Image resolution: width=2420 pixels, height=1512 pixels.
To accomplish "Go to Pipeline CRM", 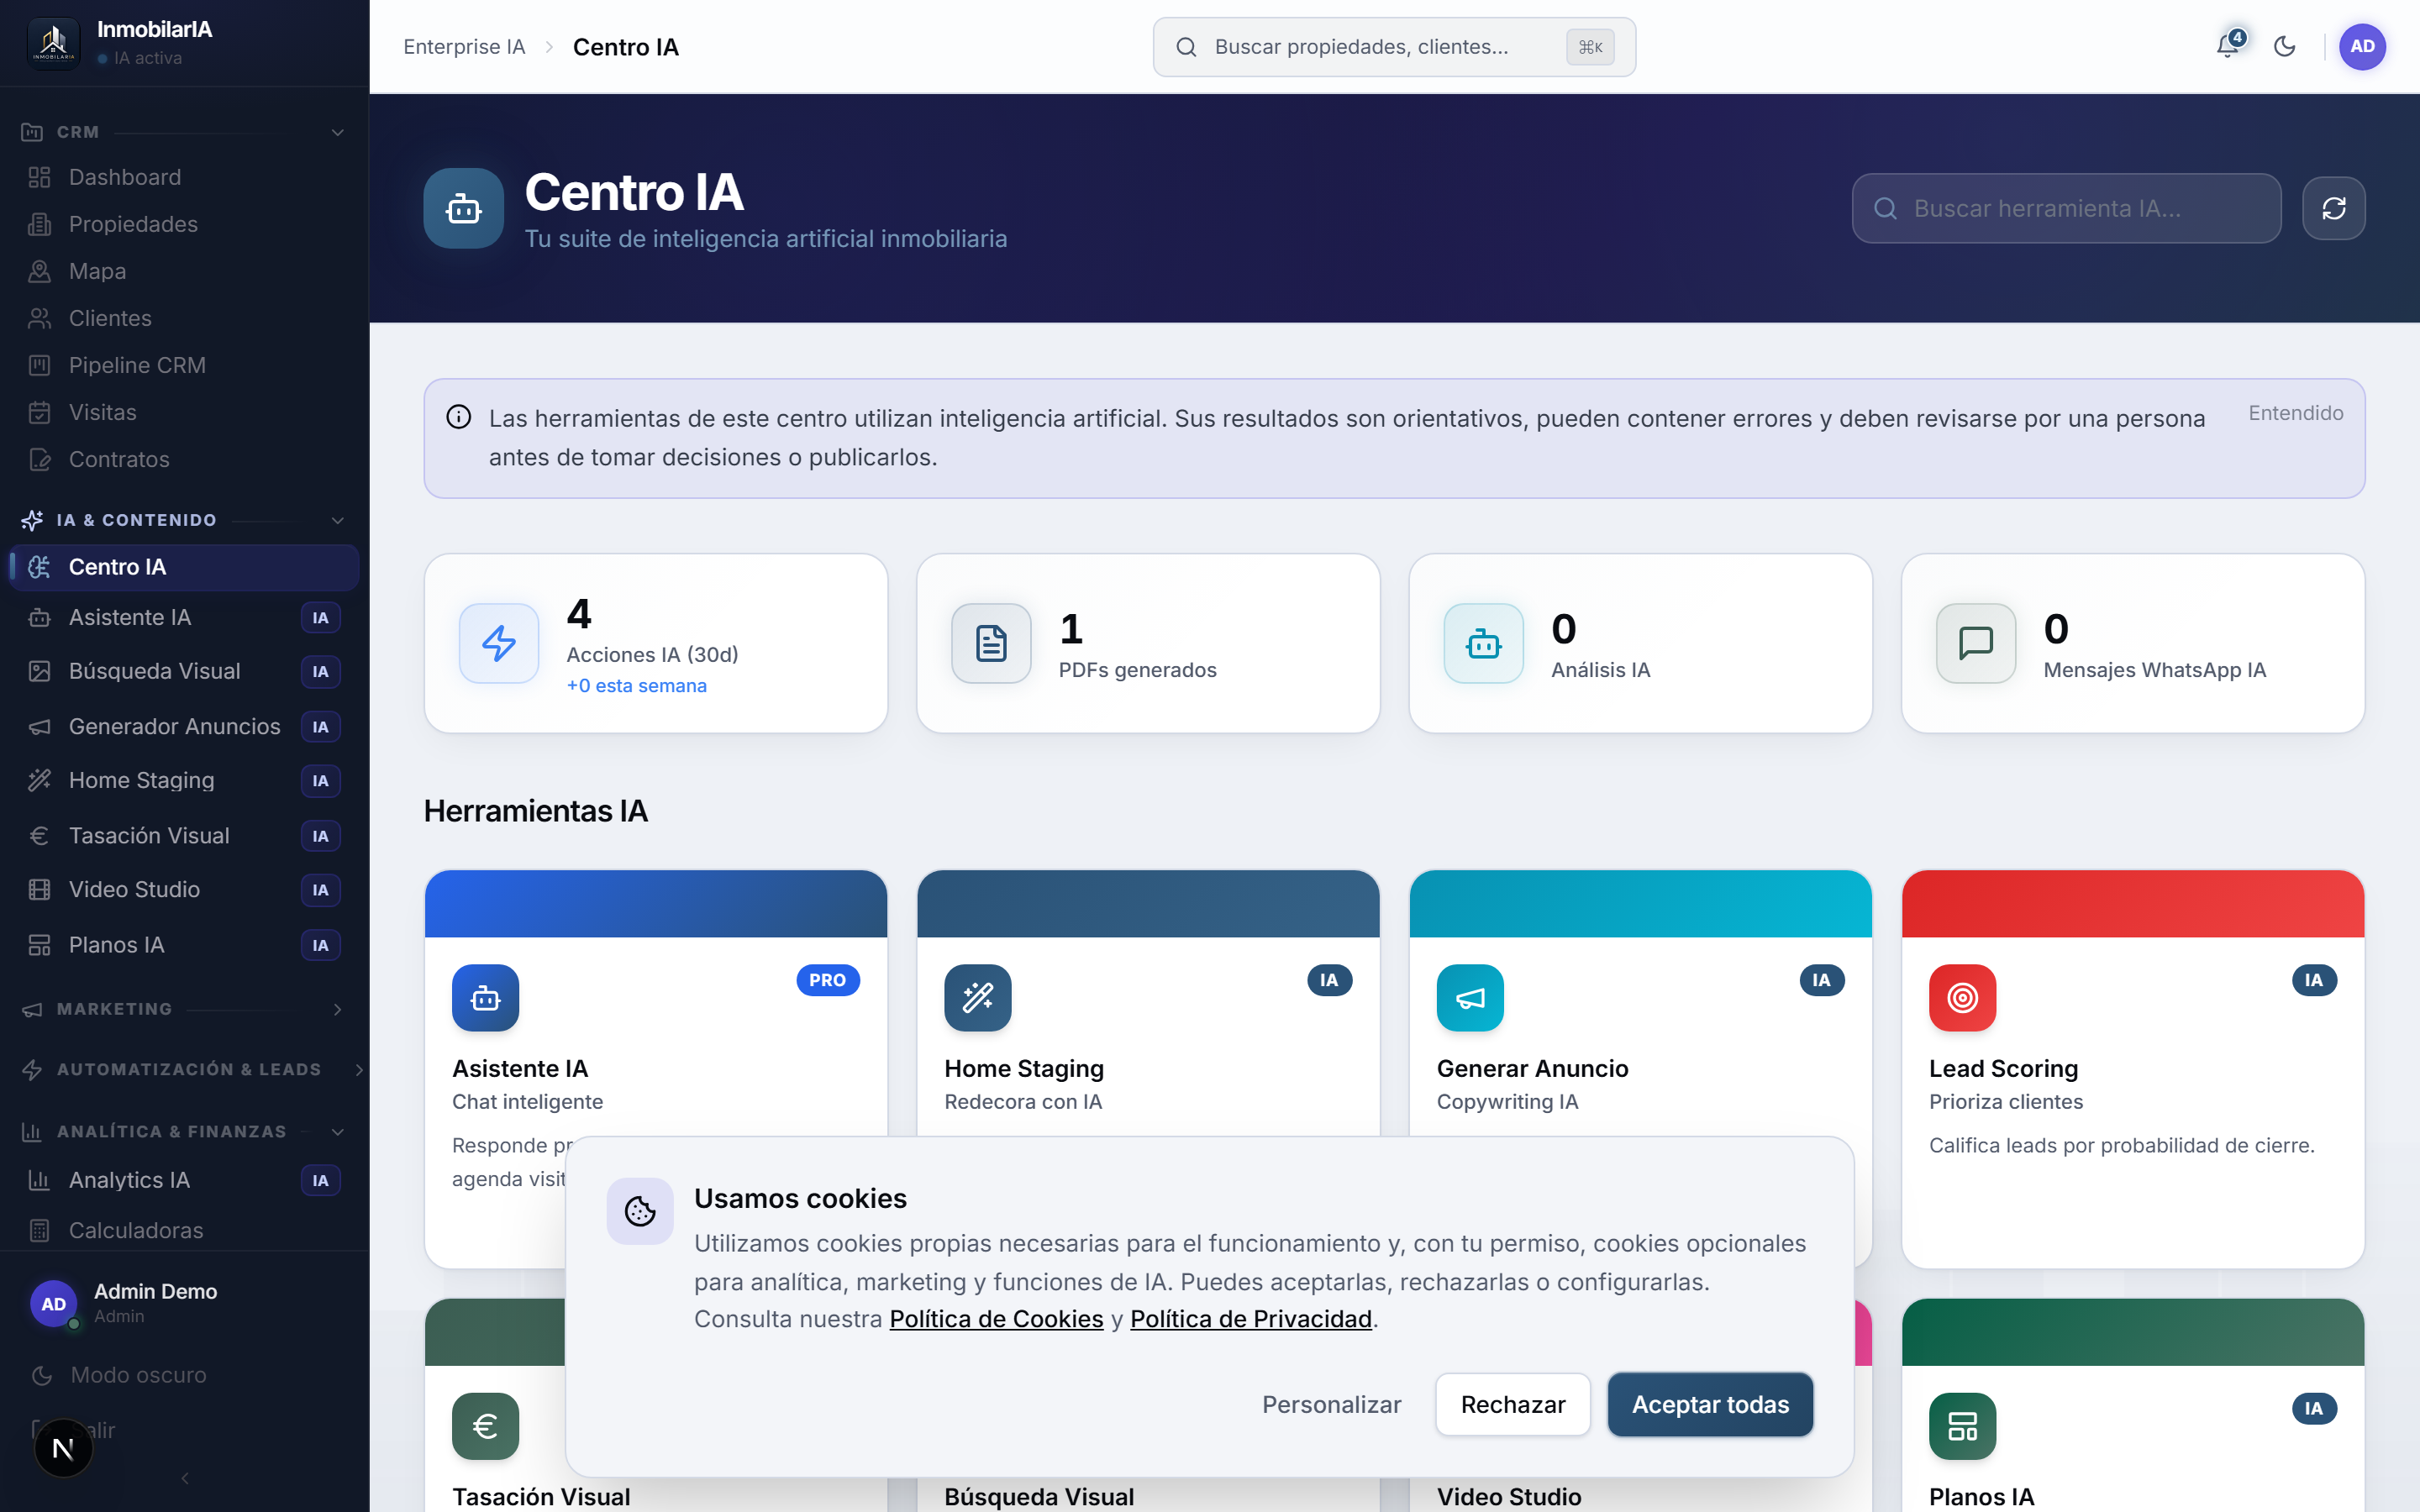I will pos(184,365).
